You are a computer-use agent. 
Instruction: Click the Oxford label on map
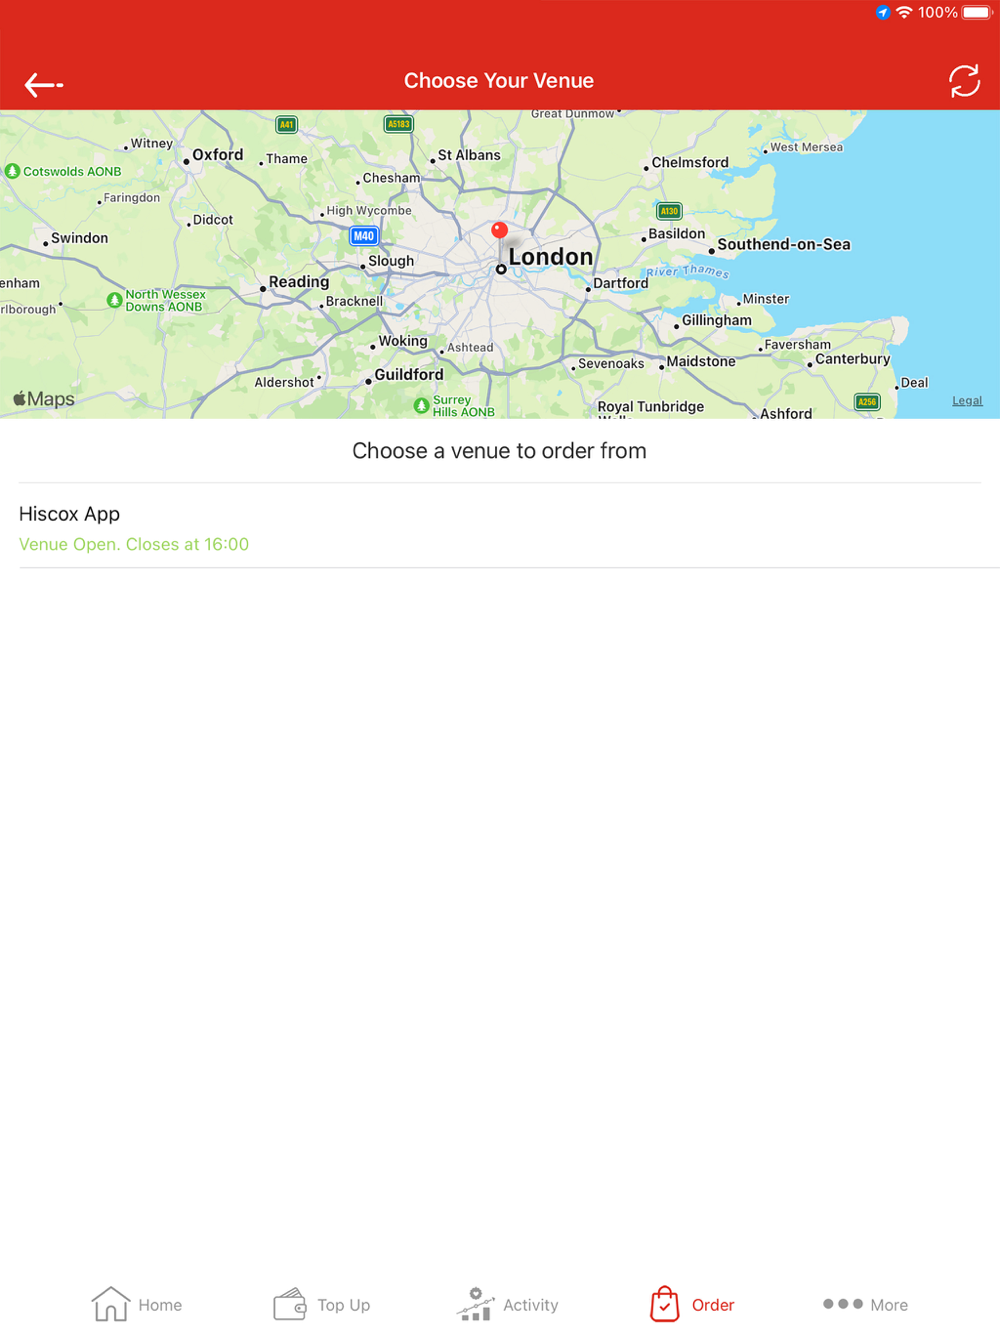(218, 155)
